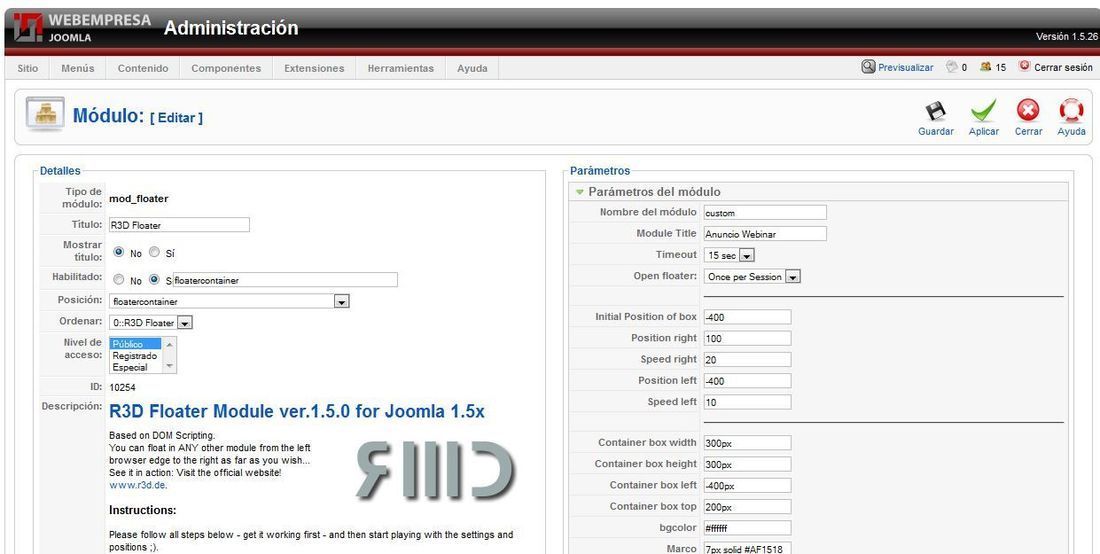
Task: Open the Extensiones menu
Action: pyautogui.click(x=314, y=68)
